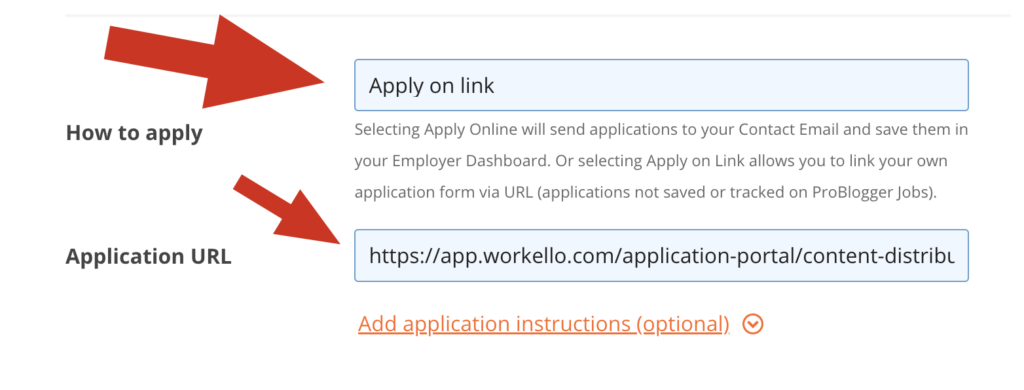Click 'Add application instructions (optional)' link
The height and width of the screenshot is (390, 1024).
tap(543, 324)
